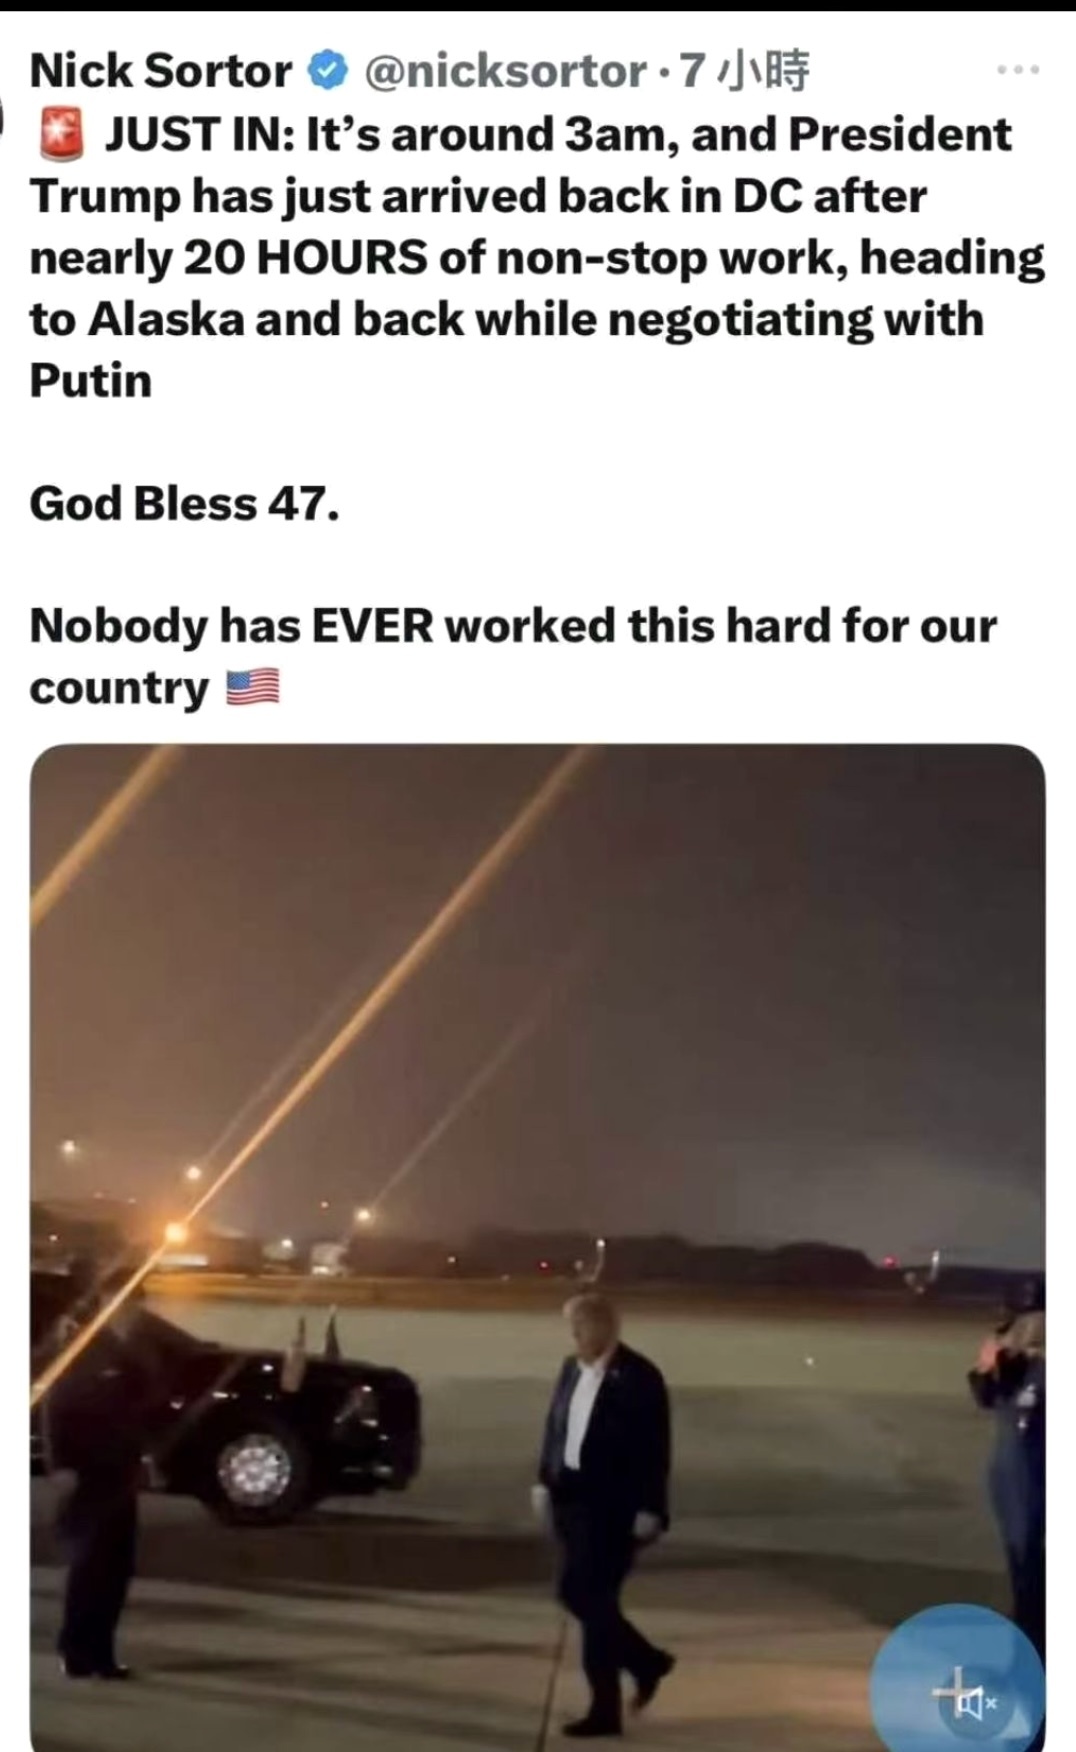Image resolution: width=1076 pixels, height=1752 pixels.
Task: Click the white plus icon on the video
Action: pyautogui.click(x=948, y=1691)
